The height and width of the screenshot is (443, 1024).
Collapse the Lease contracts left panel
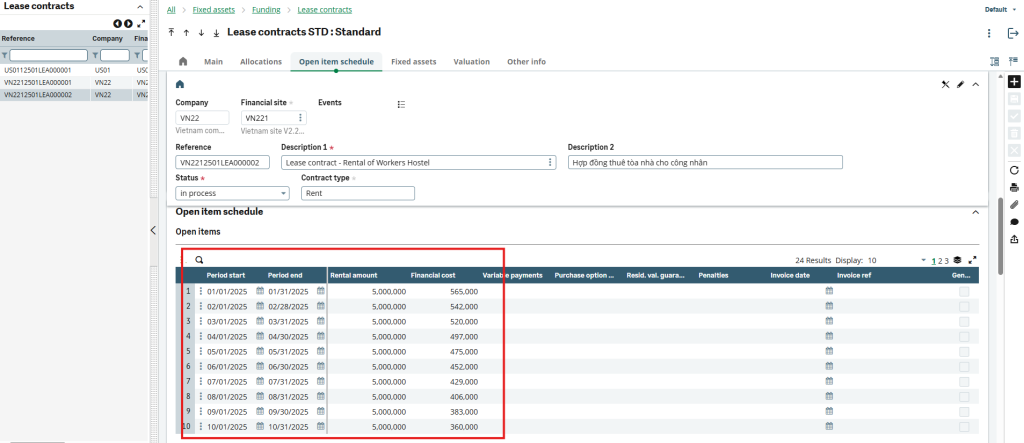pos(153,231)
